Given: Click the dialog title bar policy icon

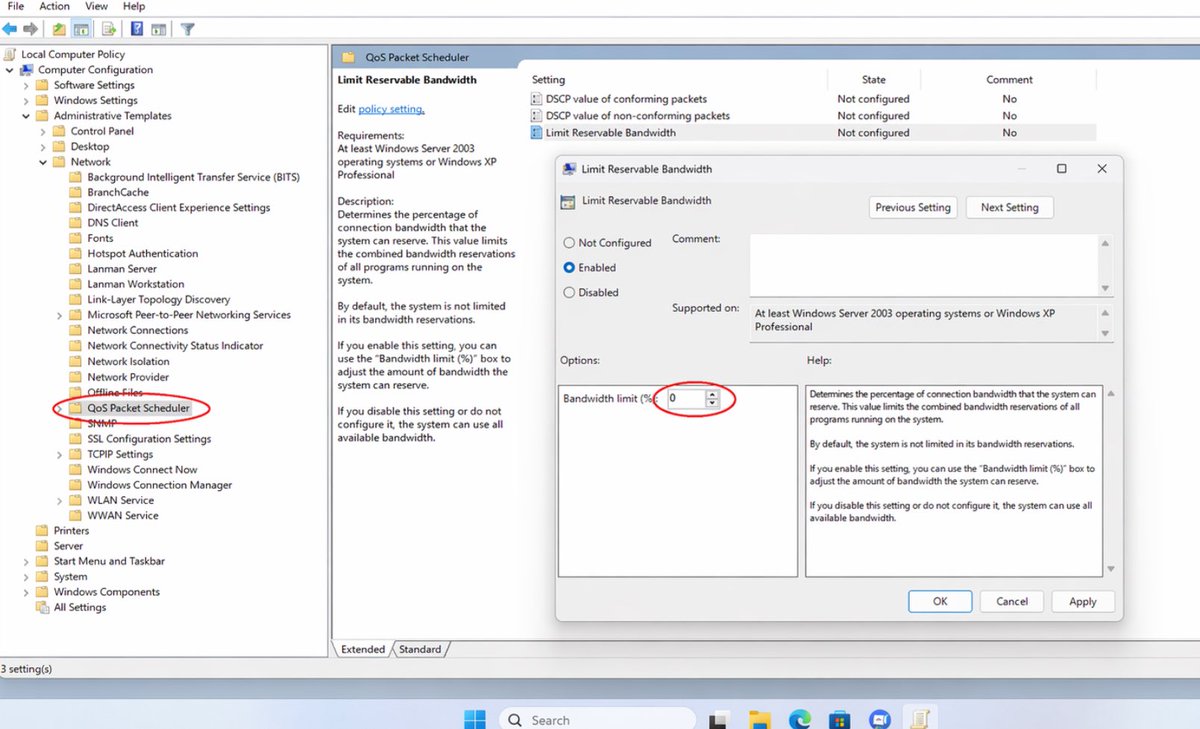Looking at the screenshot, I should click(x=569, y=169).
